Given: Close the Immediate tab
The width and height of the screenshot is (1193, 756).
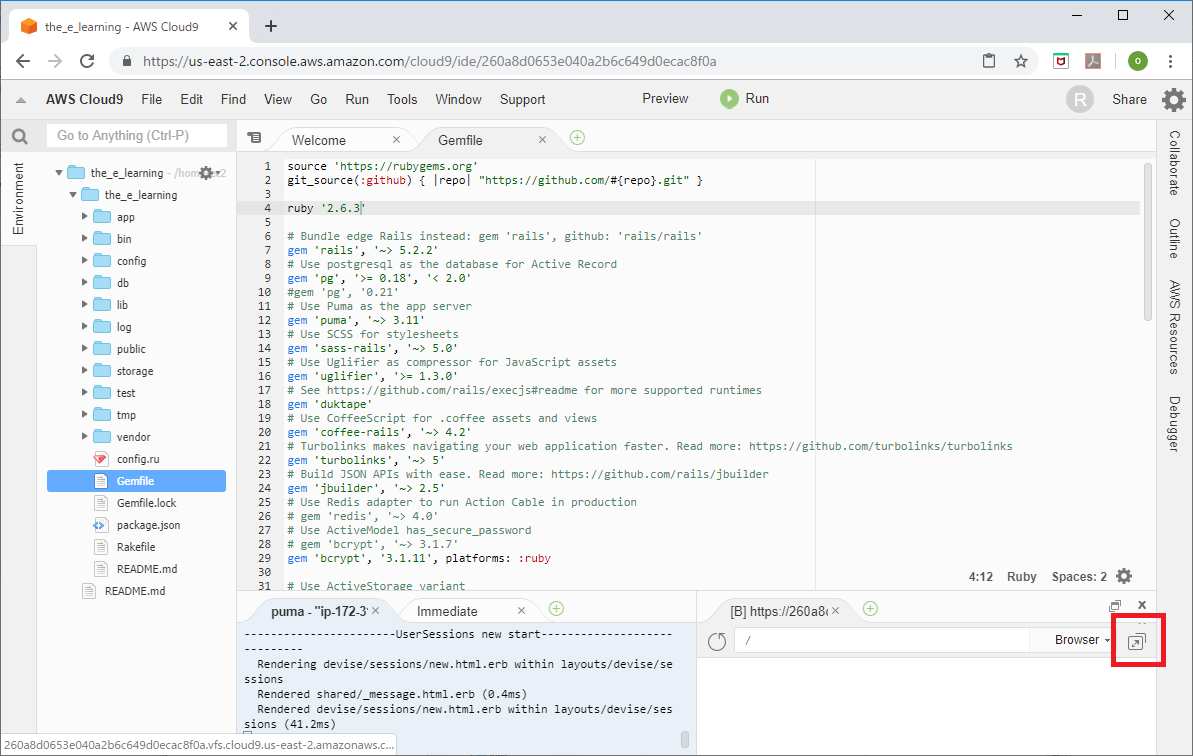Looking at the screenshot, I should (x=521, y=611).
